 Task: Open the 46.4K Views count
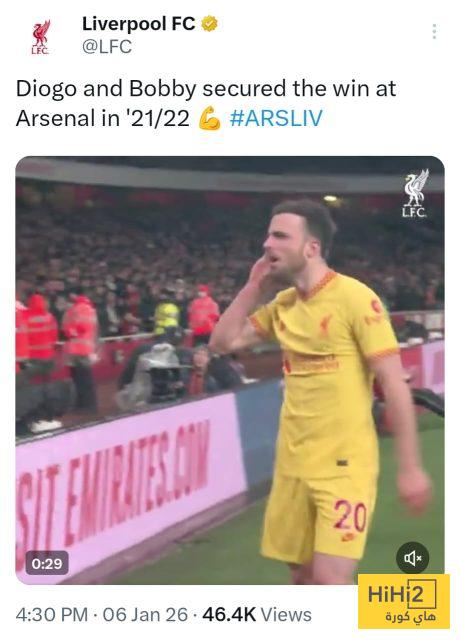point(257,614)
